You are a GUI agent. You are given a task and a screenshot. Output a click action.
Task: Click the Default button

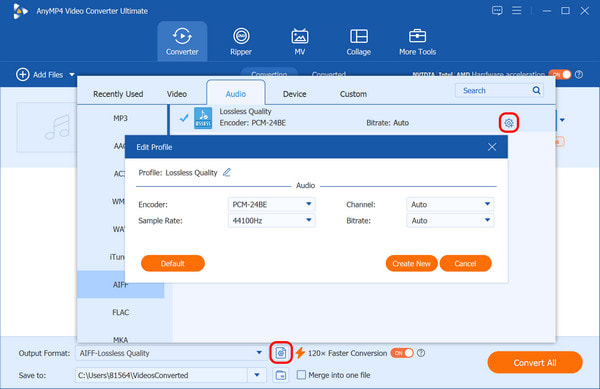173,263
